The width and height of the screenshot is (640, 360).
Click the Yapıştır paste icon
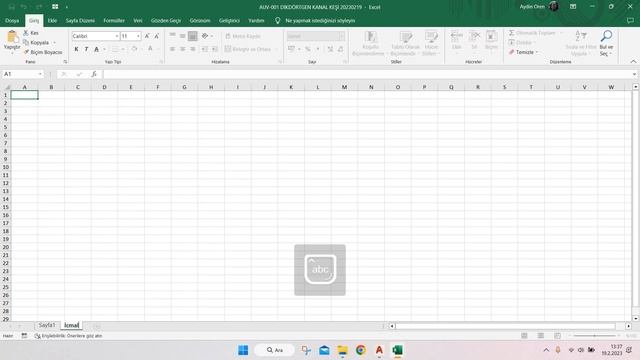click(12, 37)
